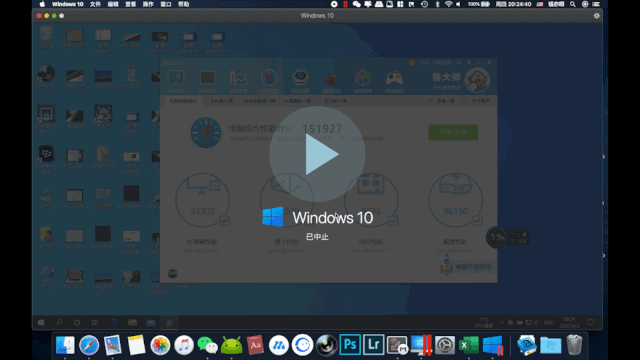Click the Windows 10 VM Dock icon
This screenshot has width=640, height=360.
tap(493, 345)
